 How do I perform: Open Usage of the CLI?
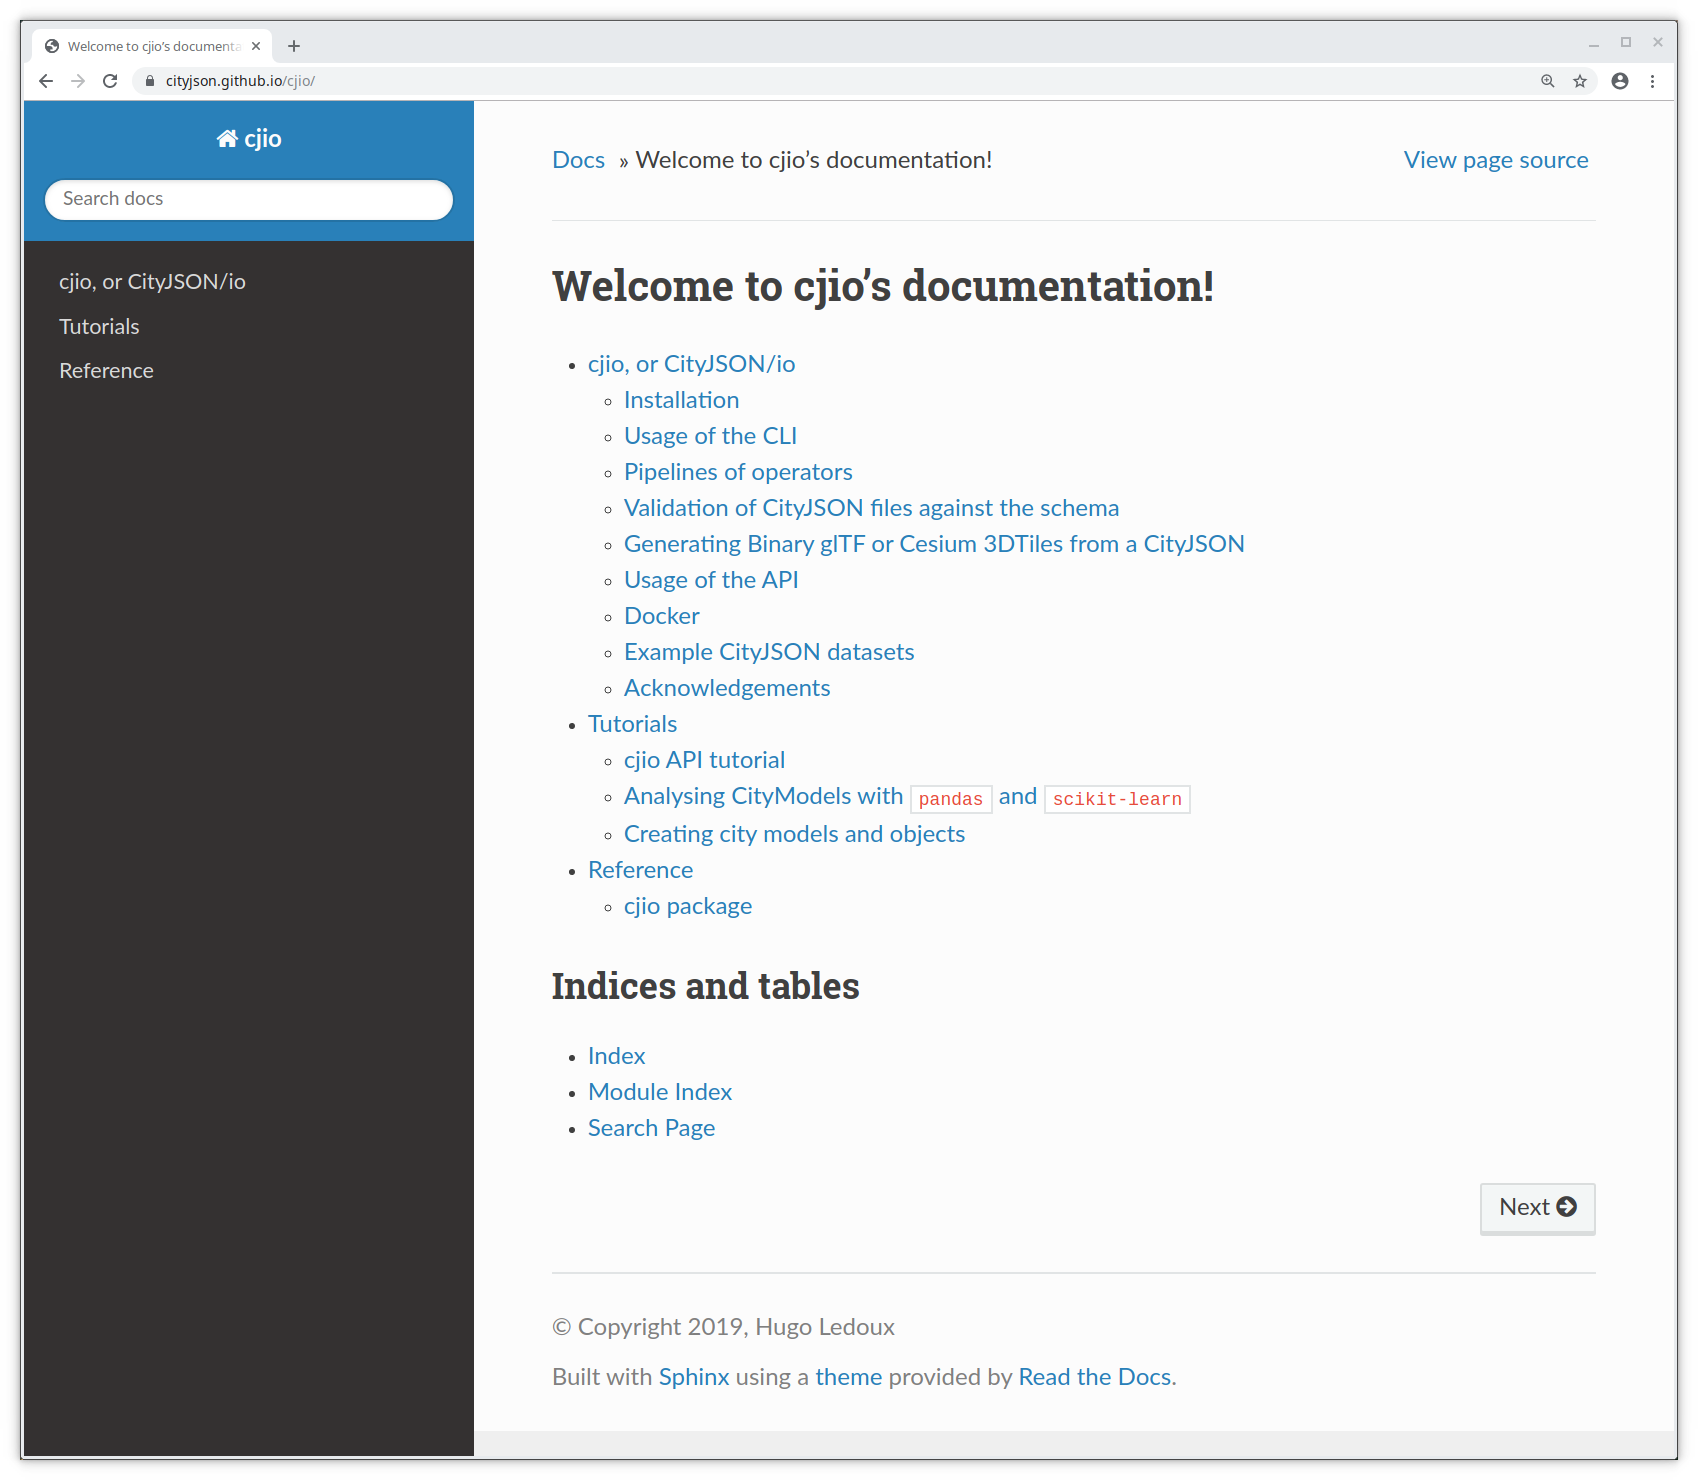pos(711,436)
